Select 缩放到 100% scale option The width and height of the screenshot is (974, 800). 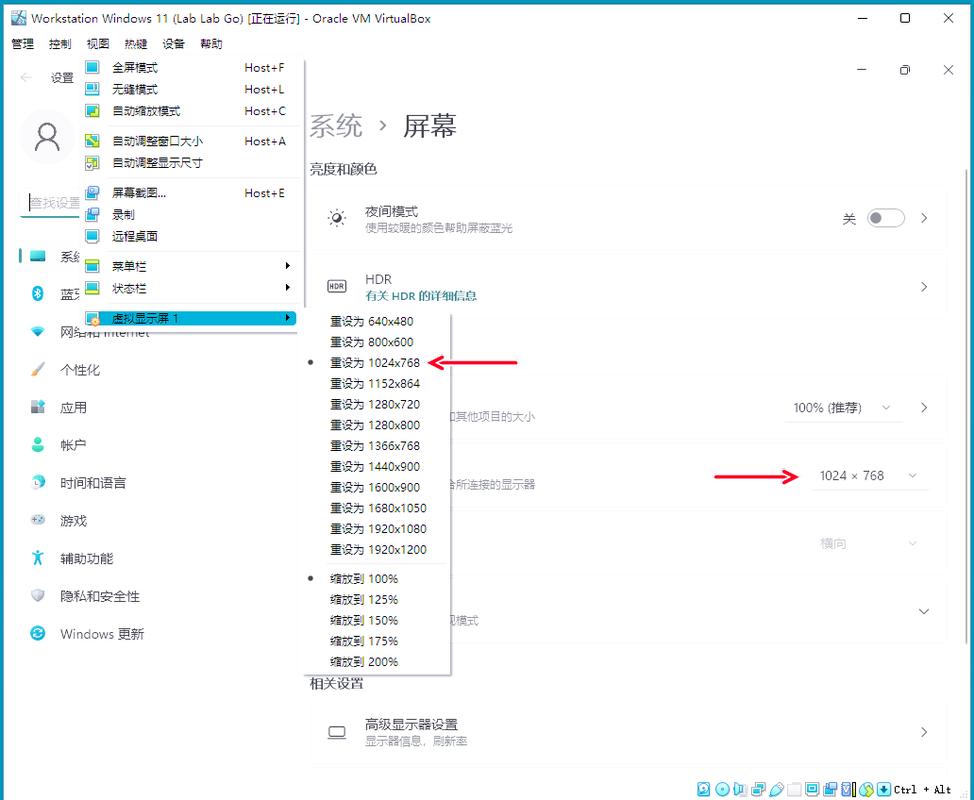click(x=364, y=579)
